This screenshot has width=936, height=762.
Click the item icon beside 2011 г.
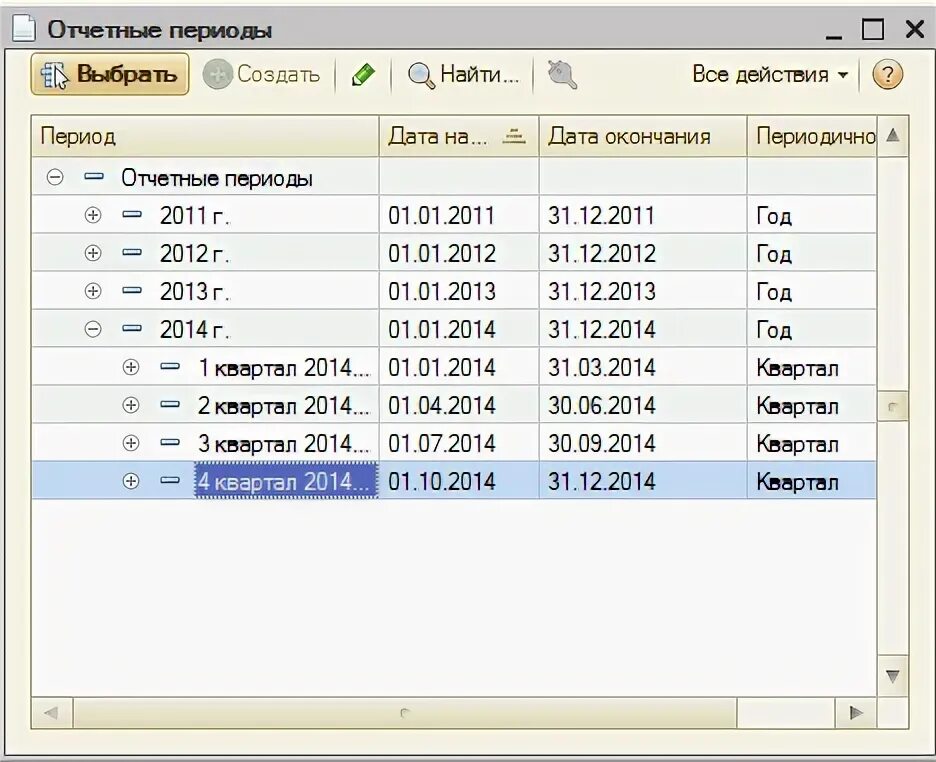pos(132,214)
